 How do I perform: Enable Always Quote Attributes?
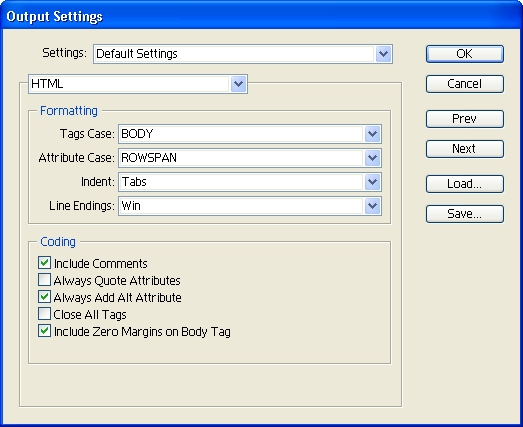(44, 280)
